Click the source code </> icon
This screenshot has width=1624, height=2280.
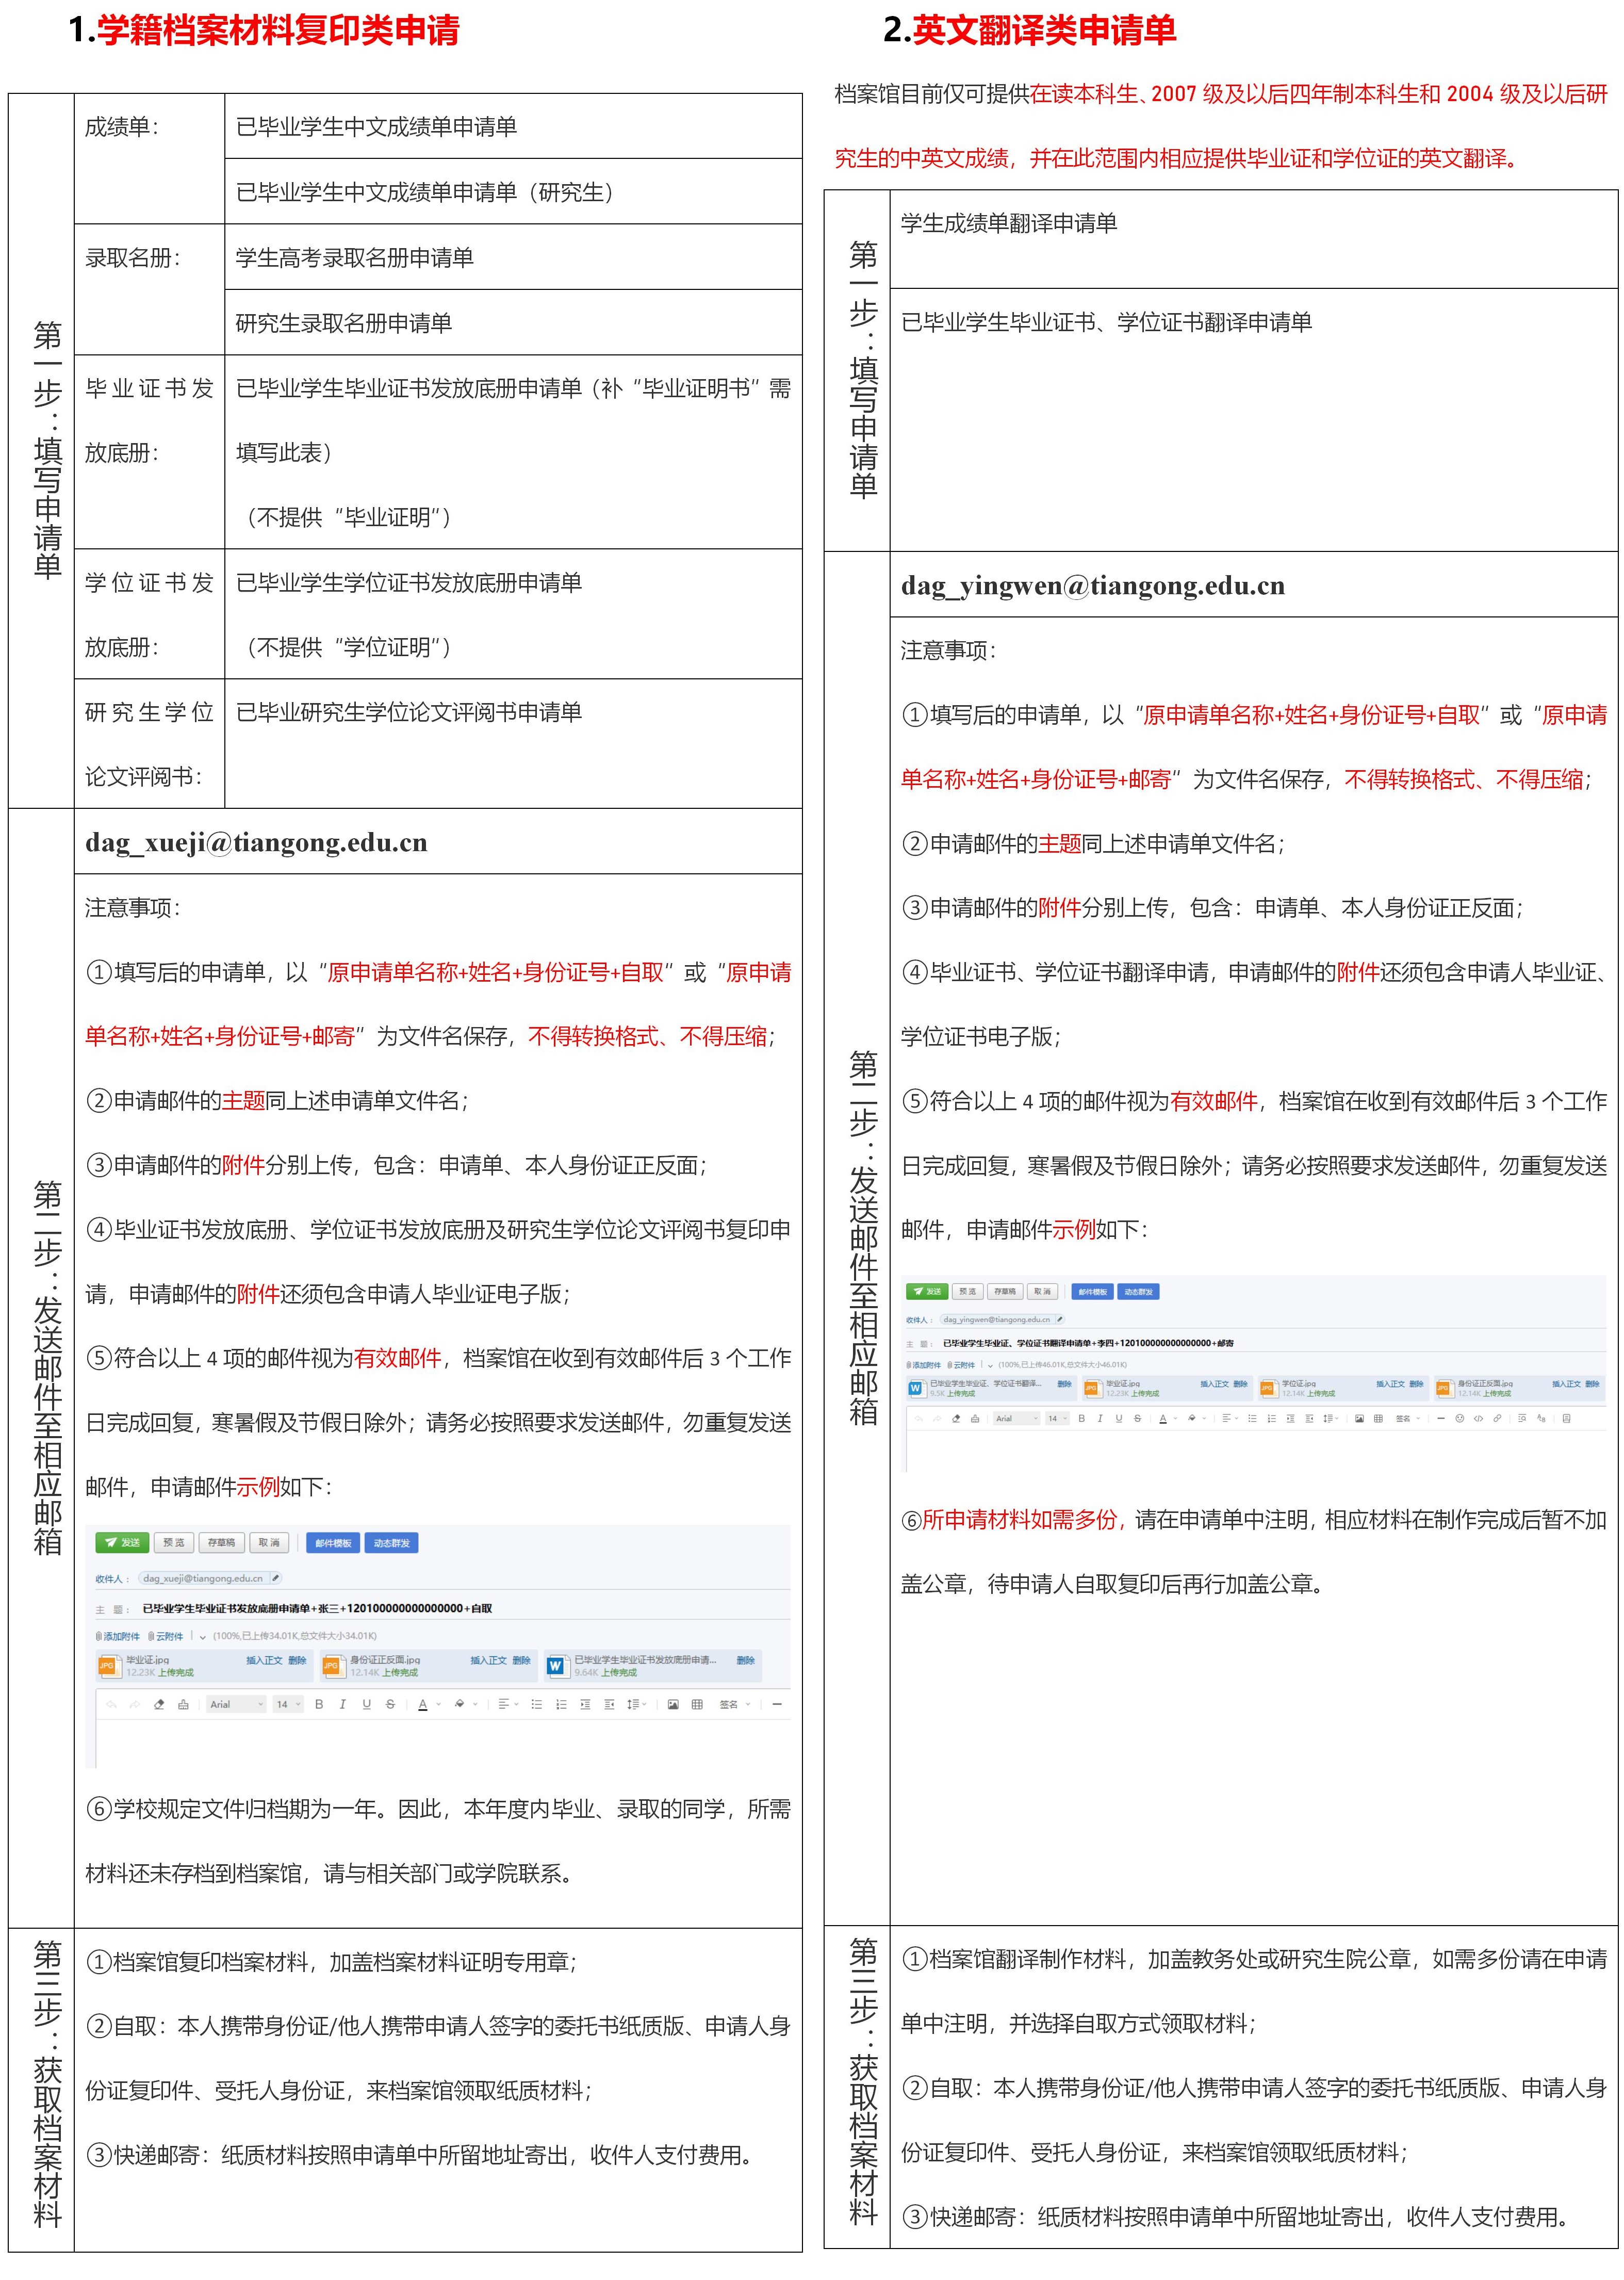1478,1418
